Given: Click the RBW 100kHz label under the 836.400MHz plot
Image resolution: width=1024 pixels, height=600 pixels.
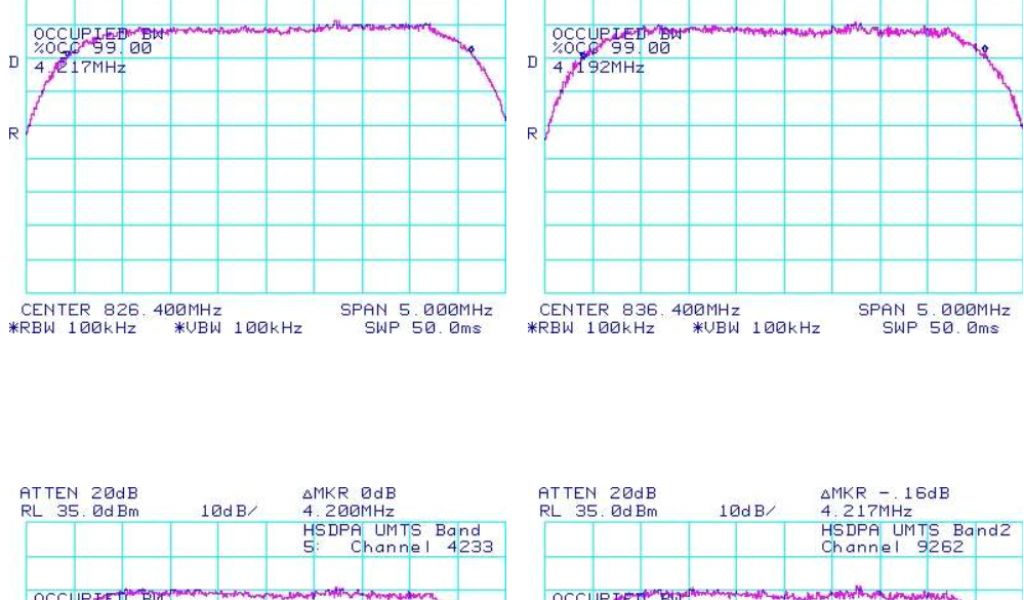Looking at the screenshot, I should [x=590, y=328].
